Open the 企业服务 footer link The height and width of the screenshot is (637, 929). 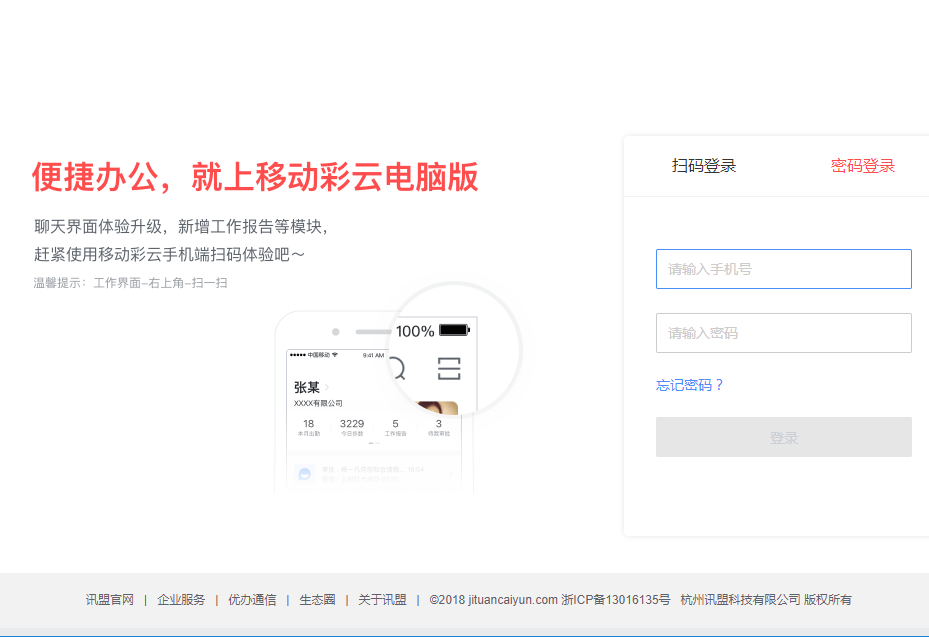(x=181, y=600)
